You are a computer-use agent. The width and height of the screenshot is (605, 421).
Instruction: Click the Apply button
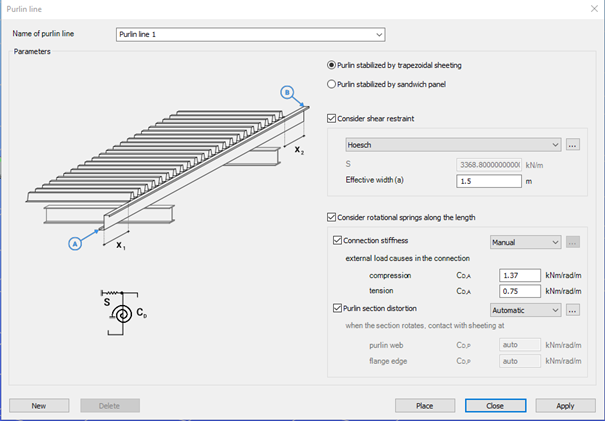565,406
